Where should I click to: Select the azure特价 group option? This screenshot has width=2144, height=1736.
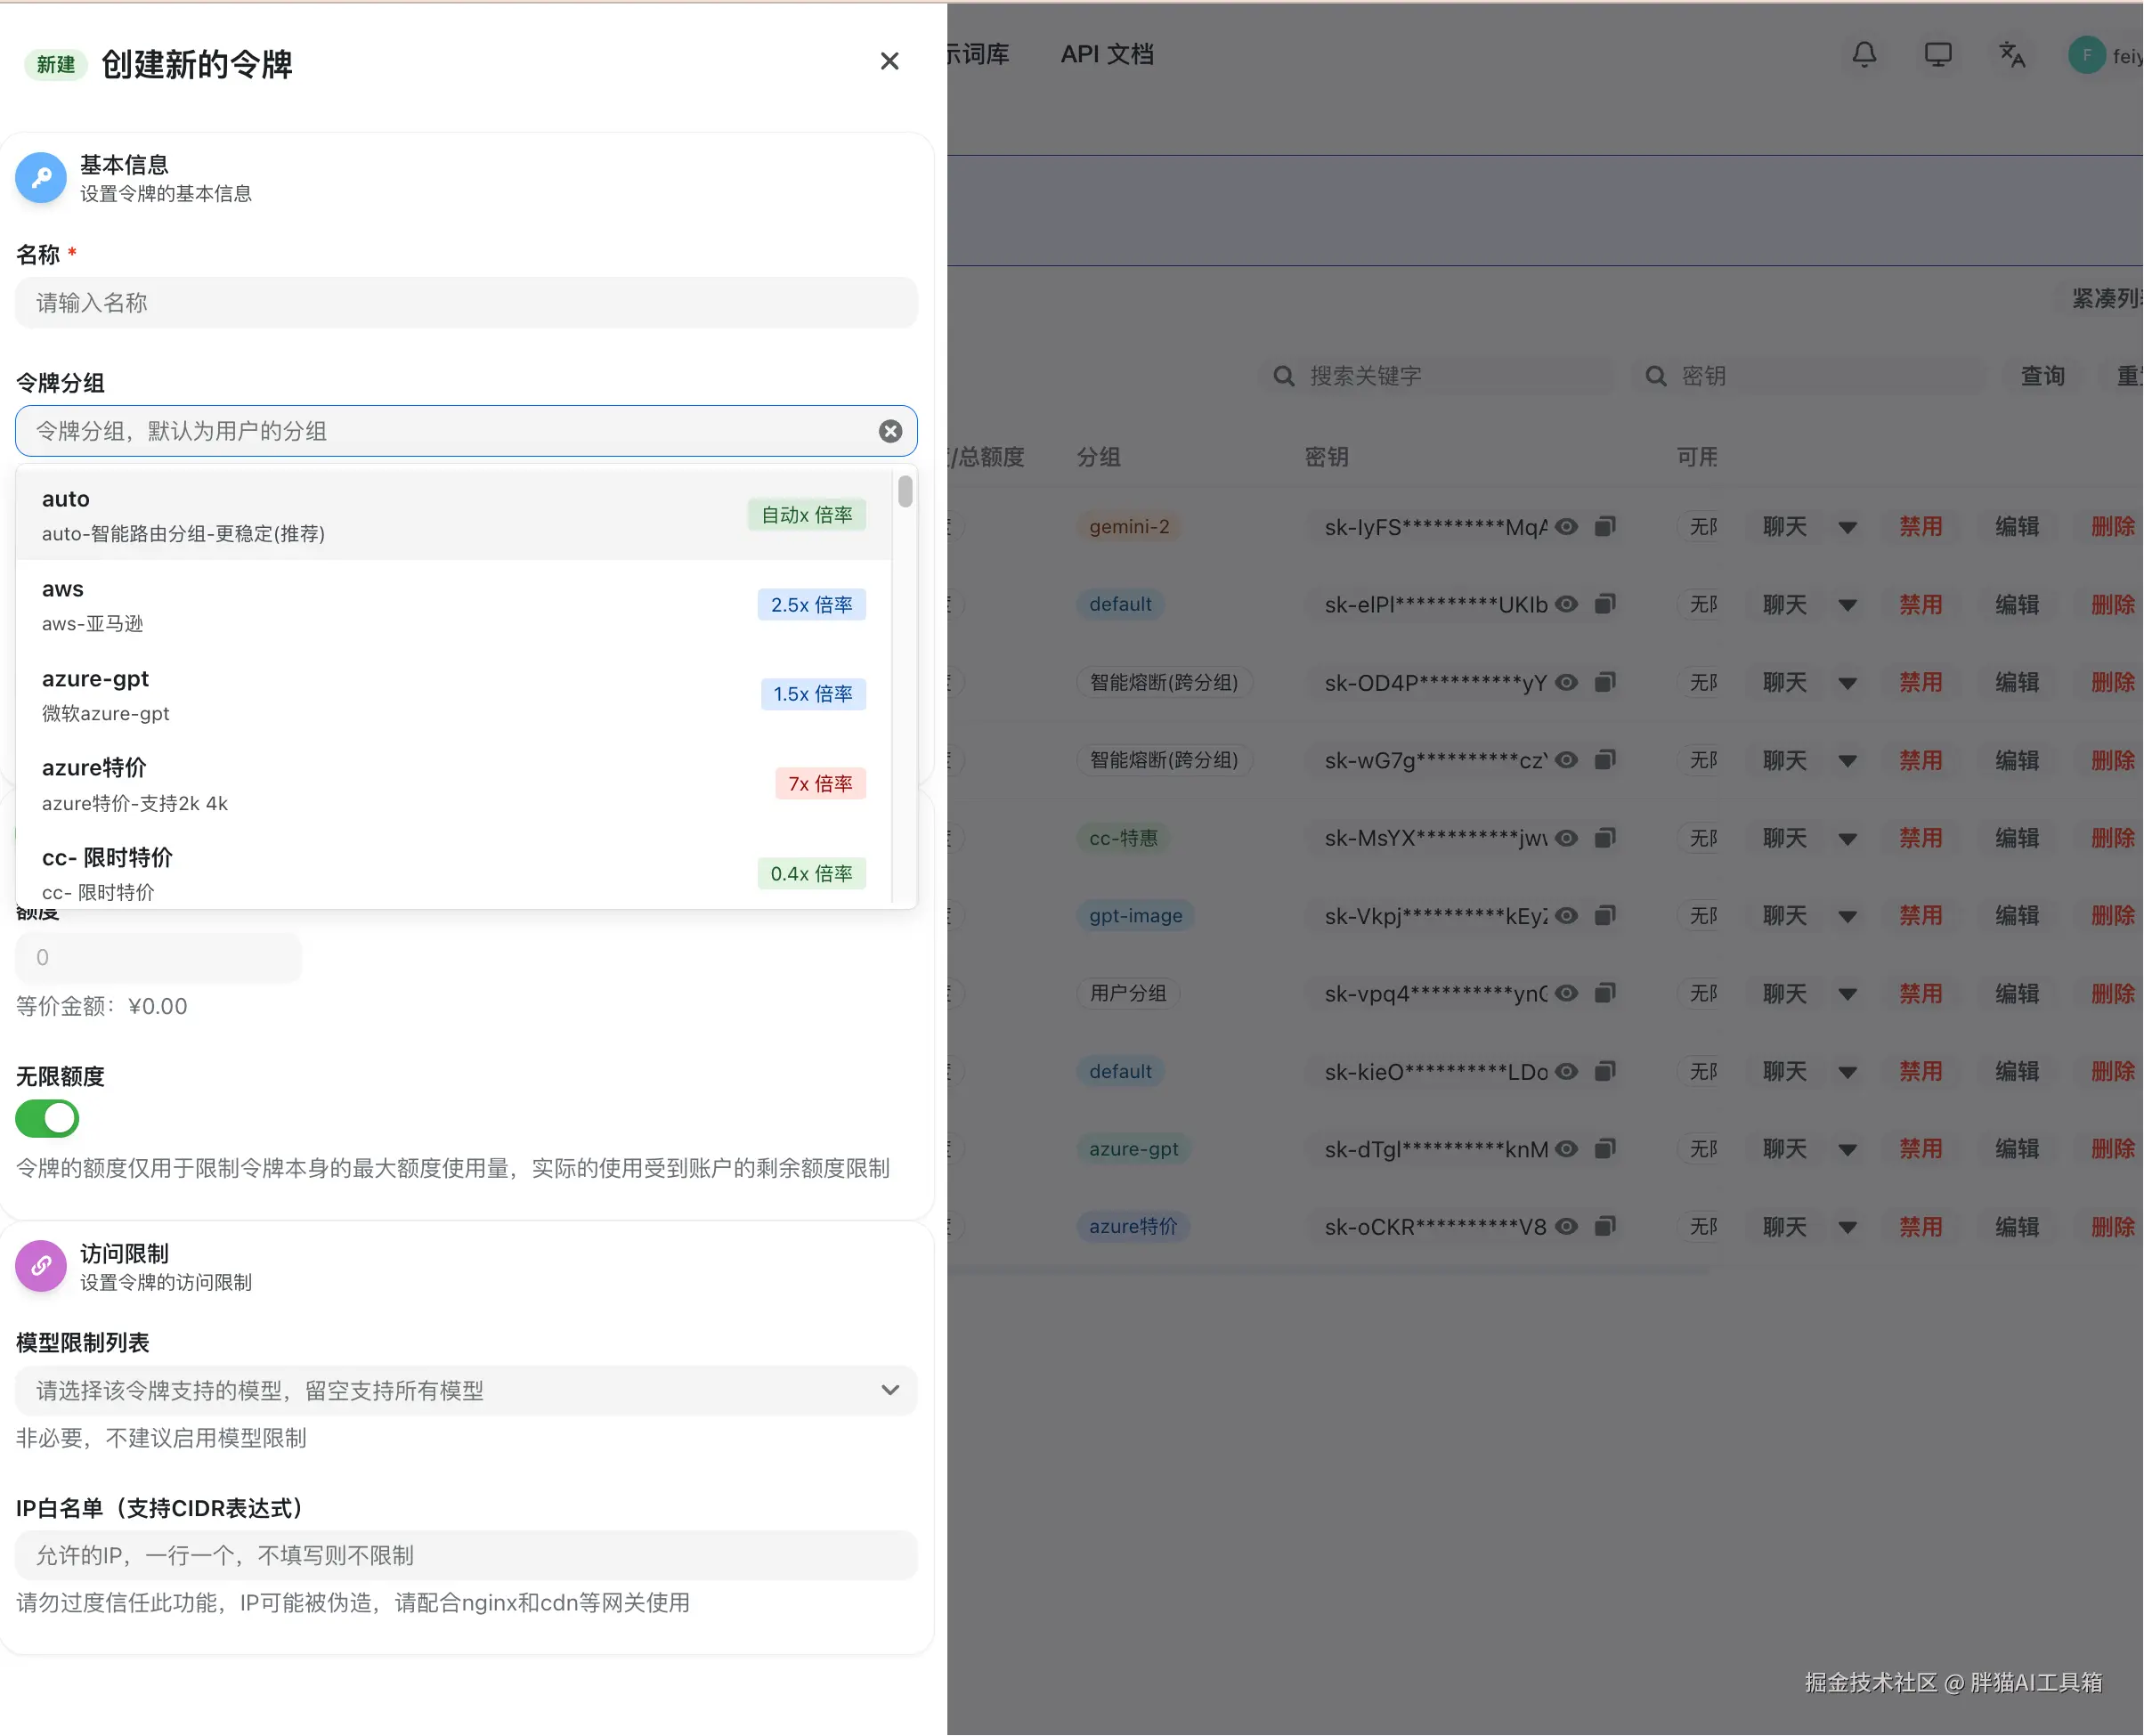coord(454,784)
